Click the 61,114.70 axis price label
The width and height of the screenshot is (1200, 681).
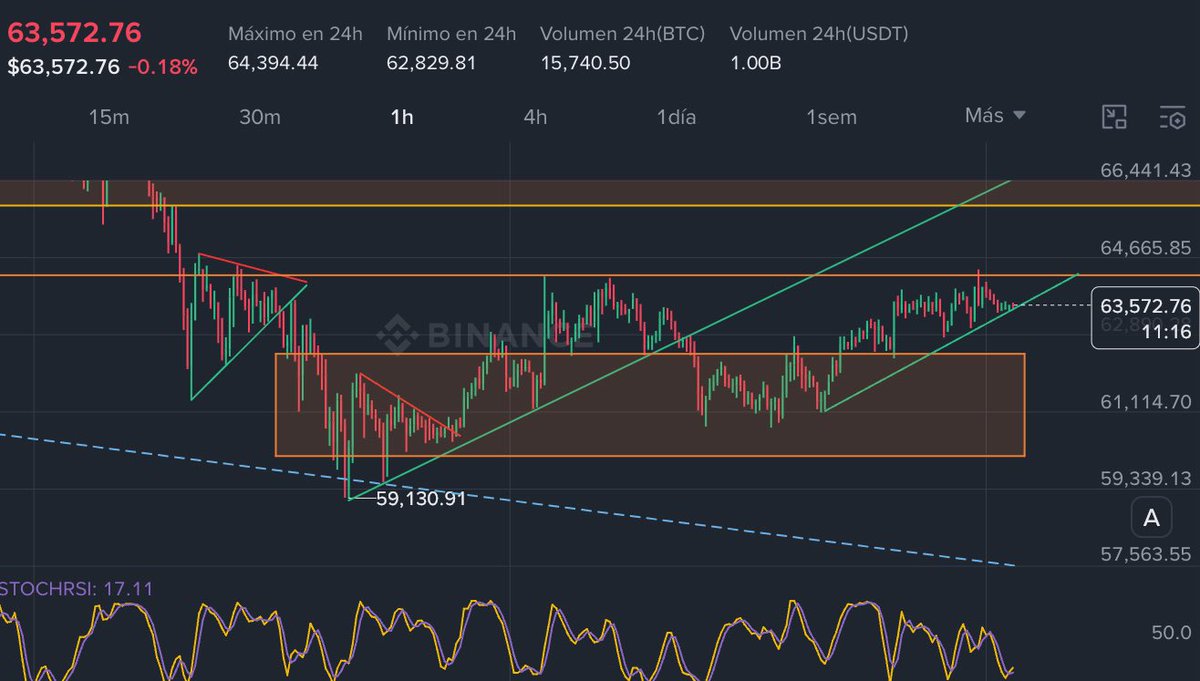[x=1146, y=401]
